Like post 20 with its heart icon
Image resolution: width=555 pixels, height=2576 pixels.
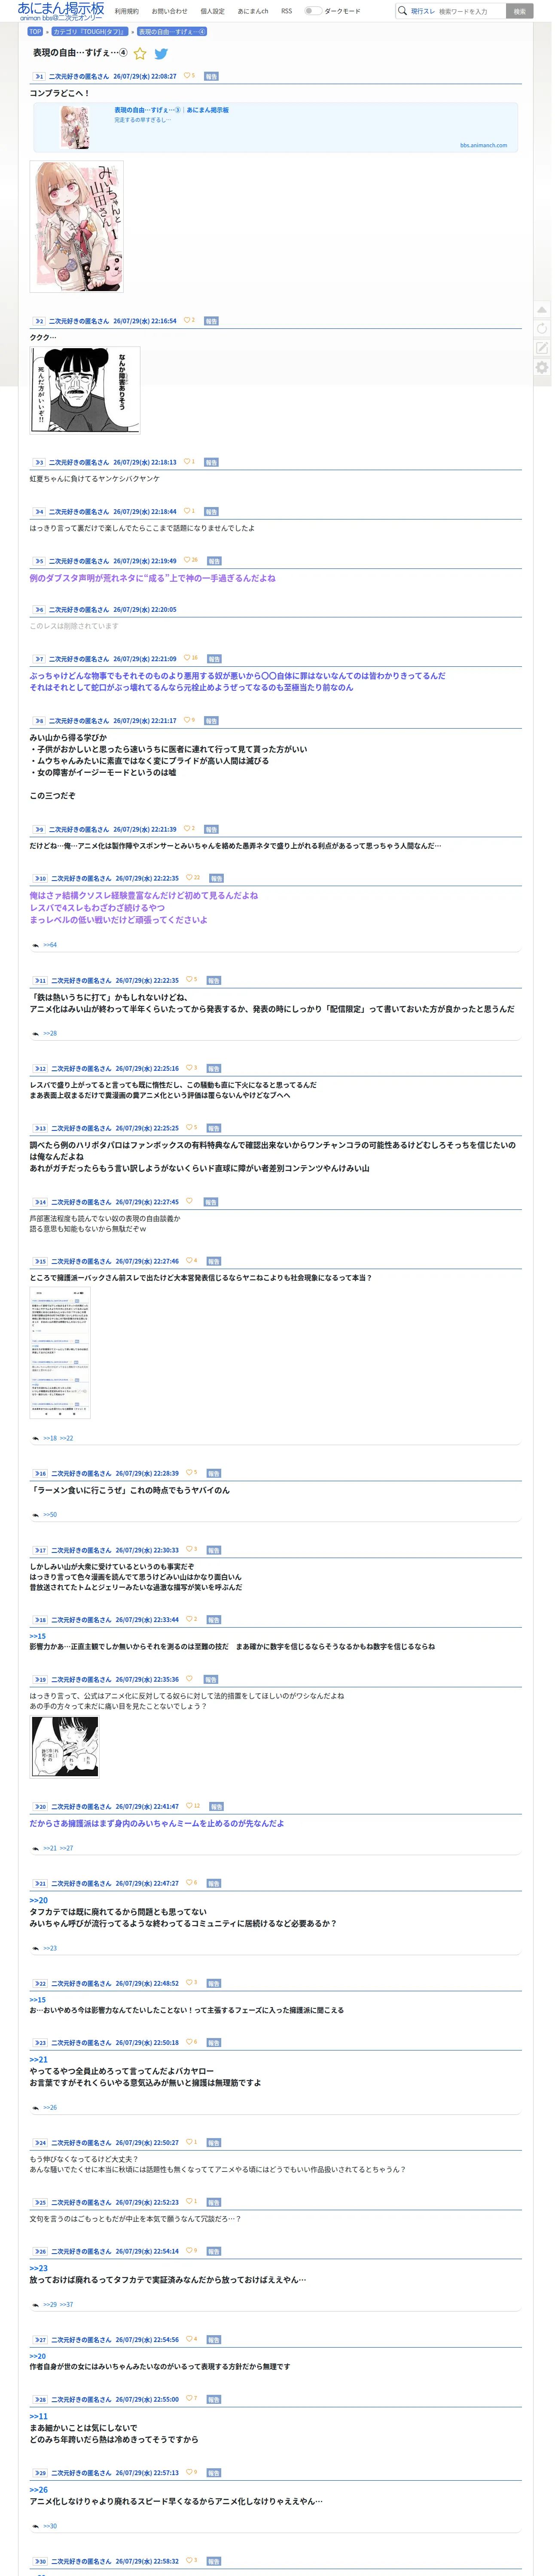189,1806
